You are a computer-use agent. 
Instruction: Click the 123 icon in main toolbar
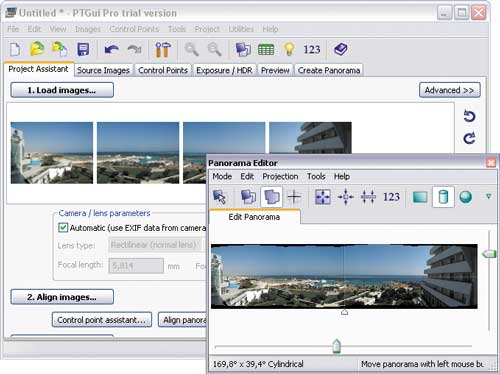[312, 50]
